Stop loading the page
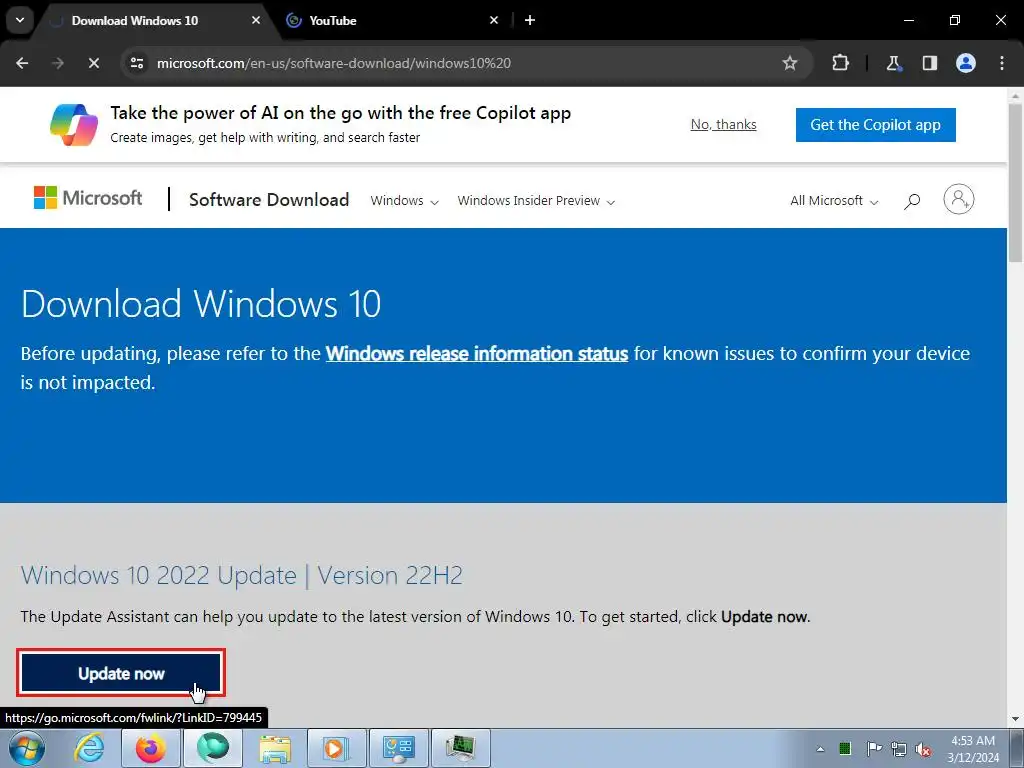This screenshot has height=768, width=1024. pos(93,63)
